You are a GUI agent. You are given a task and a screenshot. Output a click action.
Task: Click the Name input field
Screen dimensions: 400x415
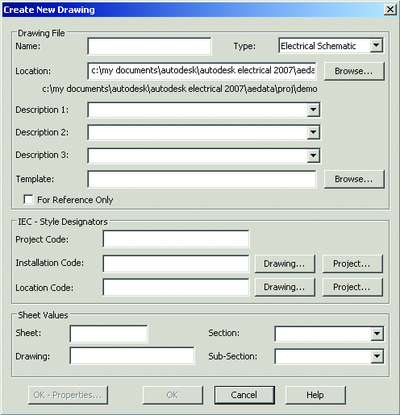pos(149,46)
